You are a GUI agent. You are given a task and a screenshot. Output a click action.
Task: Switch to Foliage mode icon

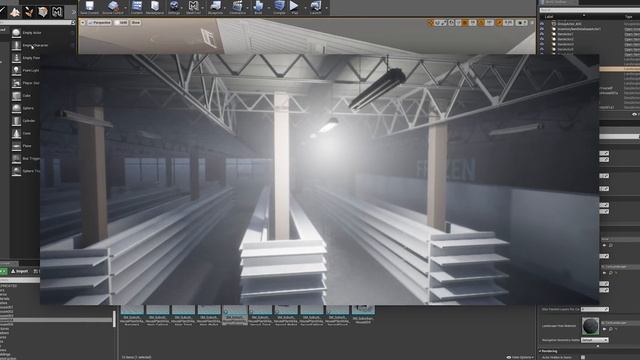(x=29, y=12)
